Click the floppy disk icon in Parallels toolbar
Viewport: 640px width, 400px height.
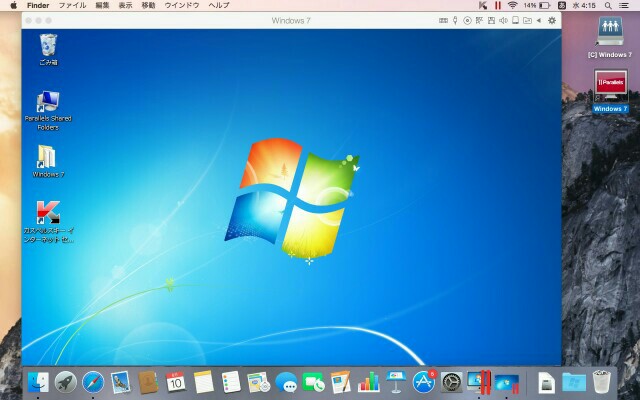[491, 20]
